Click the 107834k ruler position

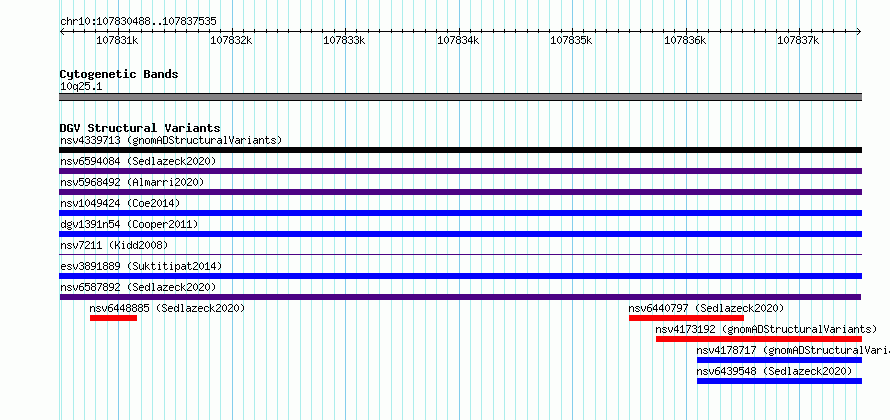tap(458, 40)
